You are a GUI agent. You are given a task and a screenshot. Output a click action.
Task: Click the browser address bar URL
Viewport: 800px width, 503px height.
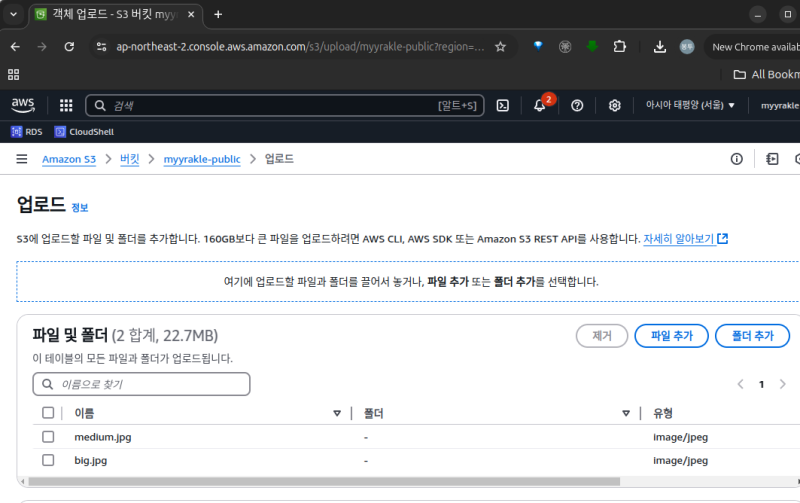coord(300,47)
